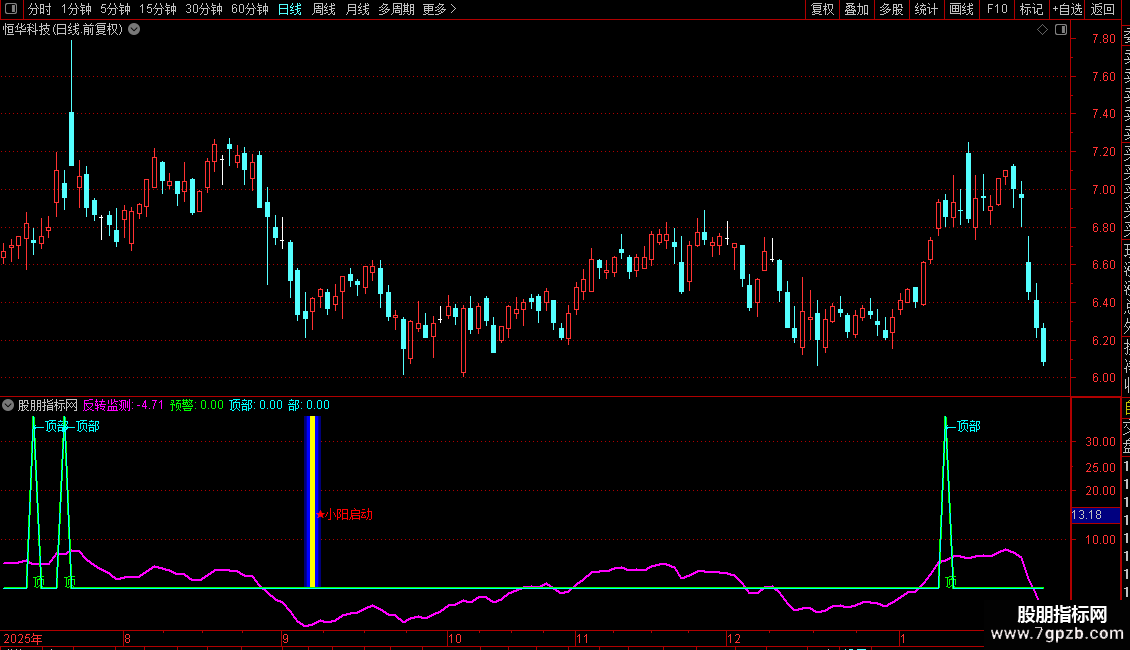1130x650 pixels.
Task: Click the 顶部: 0.00 indicator value
Action: [x=256, y=405]
